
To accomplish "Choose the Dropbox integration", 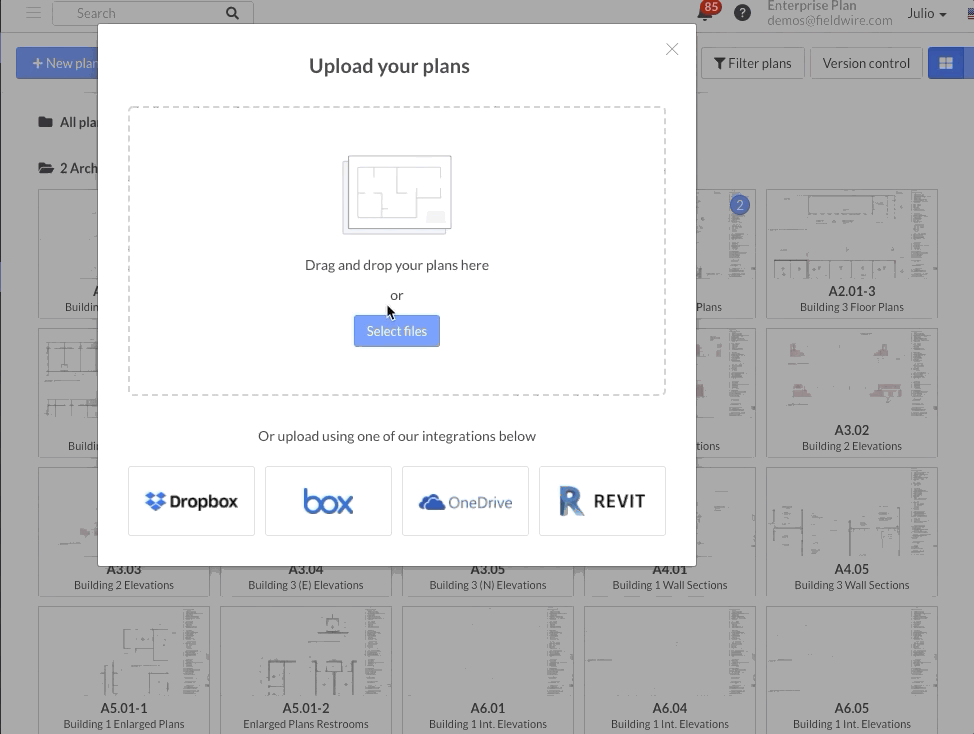I will coord(191,501).
